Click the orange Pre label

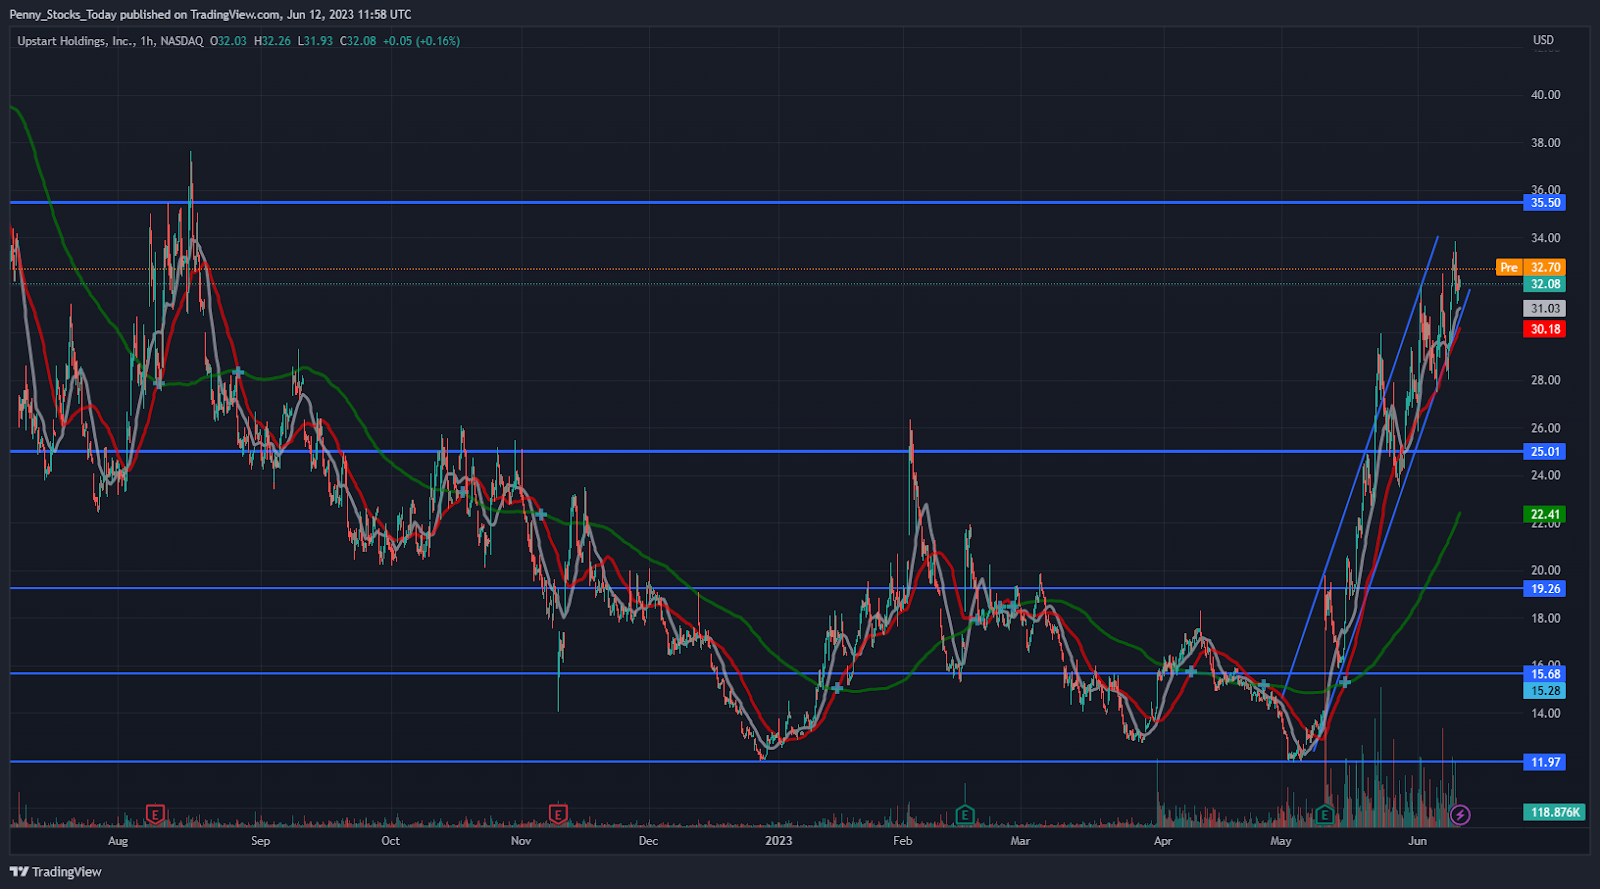click(x=1509, y=267)
